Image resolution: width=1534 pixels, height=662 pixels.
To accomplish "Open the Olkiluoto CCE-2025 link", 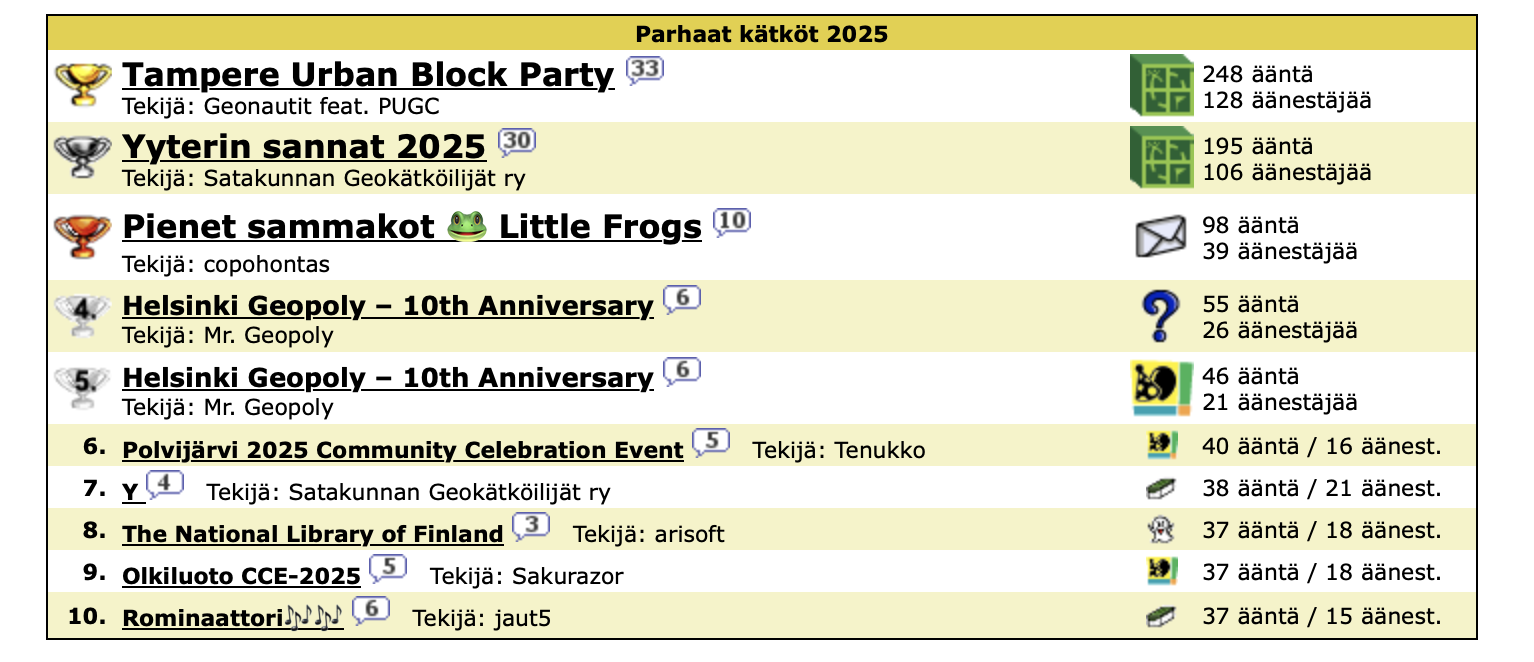I will [x=241, y=576].
